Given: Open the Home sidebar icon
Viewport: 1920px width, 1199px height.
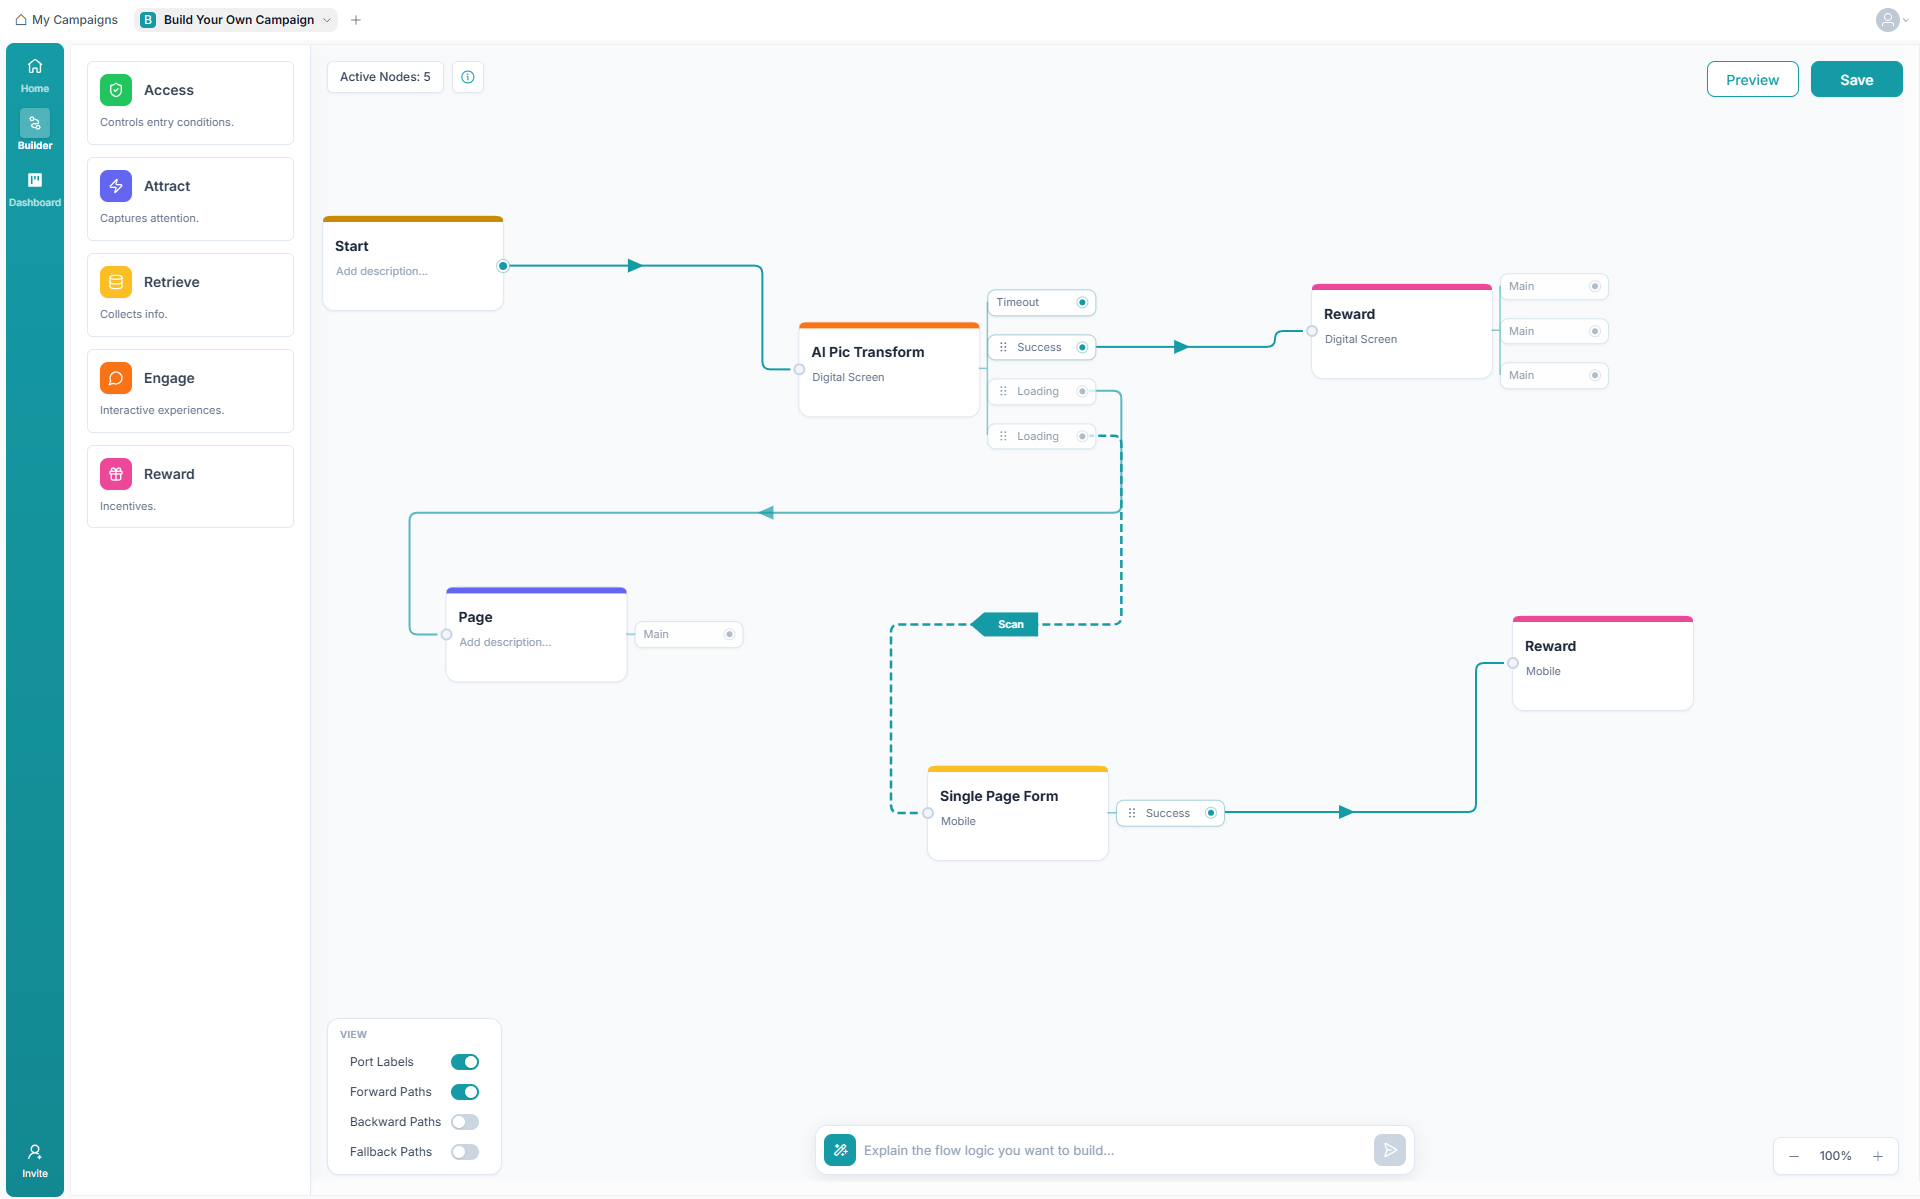Looking at the screenshot, I should coord(35,67).
